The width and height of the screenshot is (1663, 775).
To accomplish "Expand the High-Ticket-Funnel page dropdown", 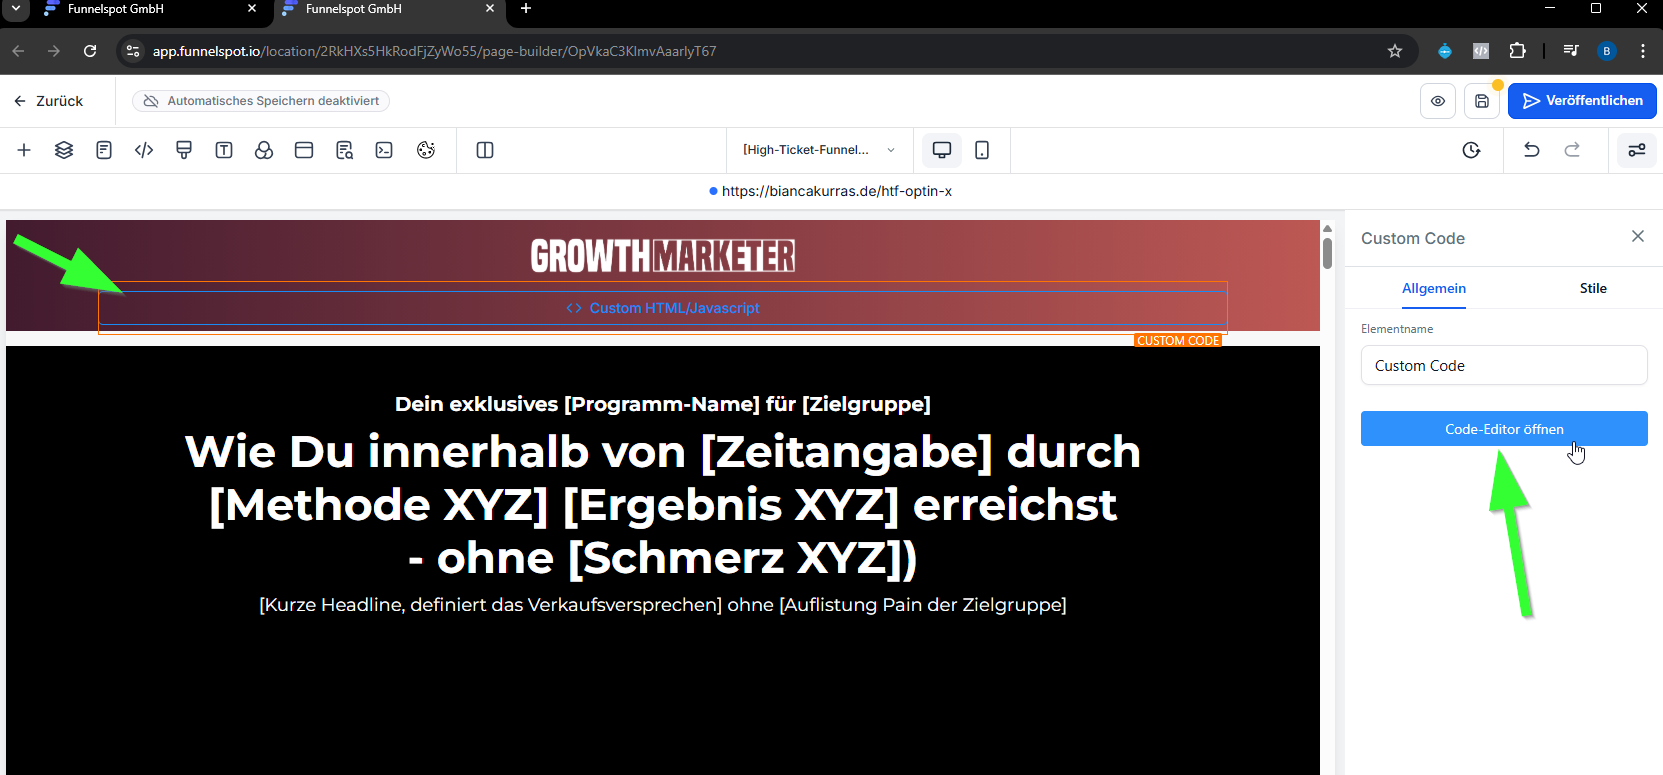I will (819, 150).
